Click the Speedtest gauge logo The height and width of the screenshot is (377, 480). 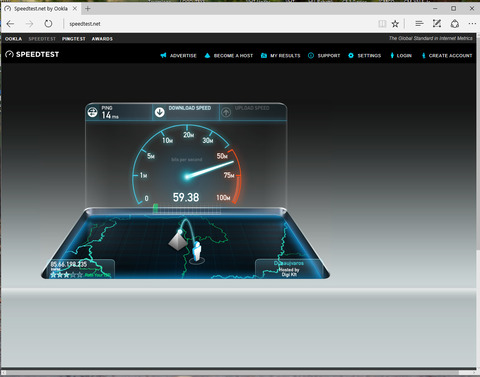point(9,54)
